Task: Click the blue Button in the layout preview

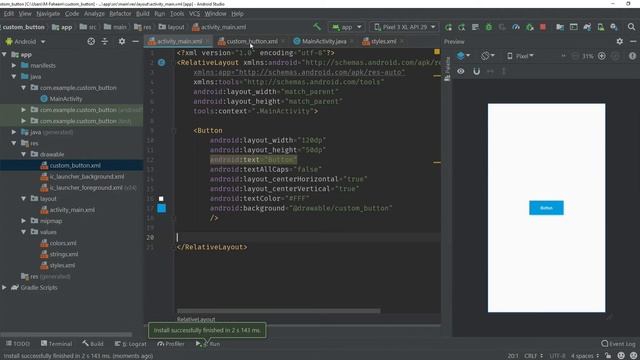Action: click(x=546, y=208)
